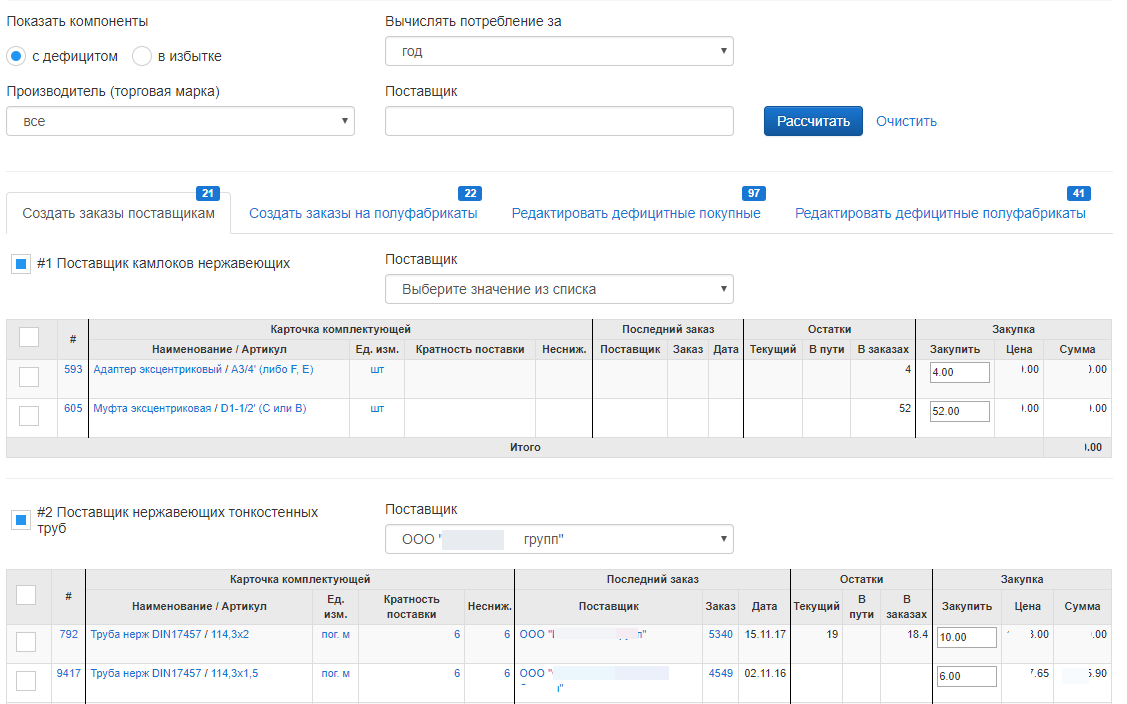1127x704 pixels.
Task: Click the 'Очистить' link
Action: pyautogui.click(x=906, y=121)
